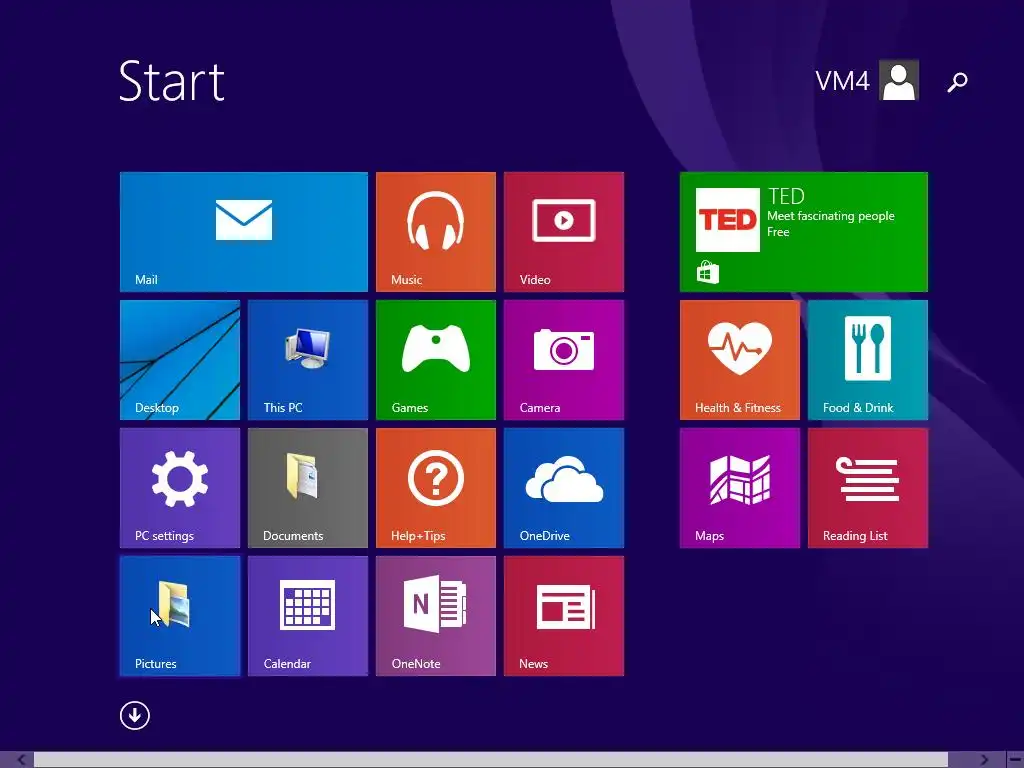Open the Music tile with headphones icon
Image resolution: width=1024 pixels, height=768 pixels.
(x=436, y=232)
